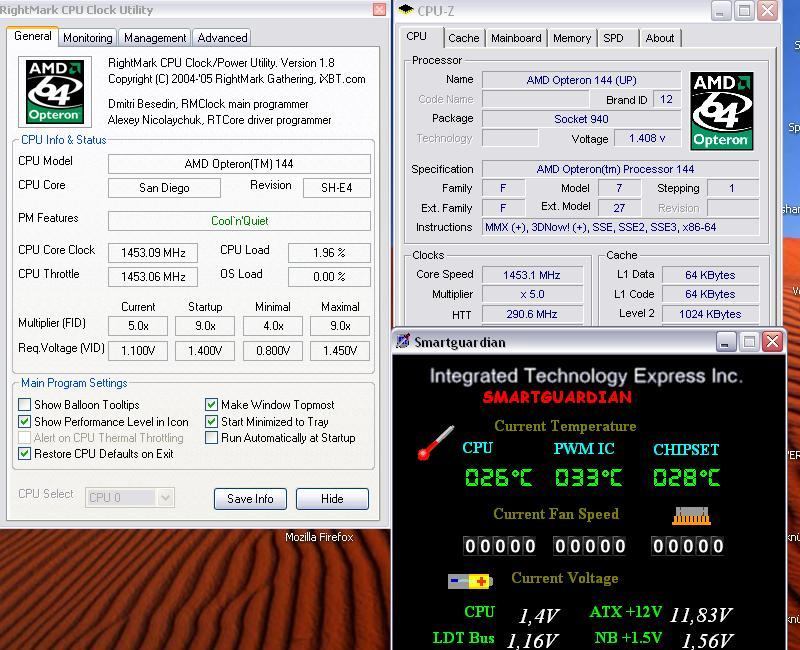Click the Instructions field in CPU-Z

pos(620,227)
